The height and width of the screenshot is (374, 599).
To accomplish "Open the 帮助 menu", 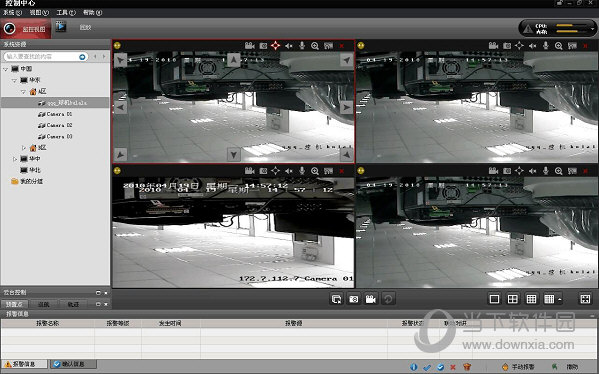I will [x=92, y=13].
